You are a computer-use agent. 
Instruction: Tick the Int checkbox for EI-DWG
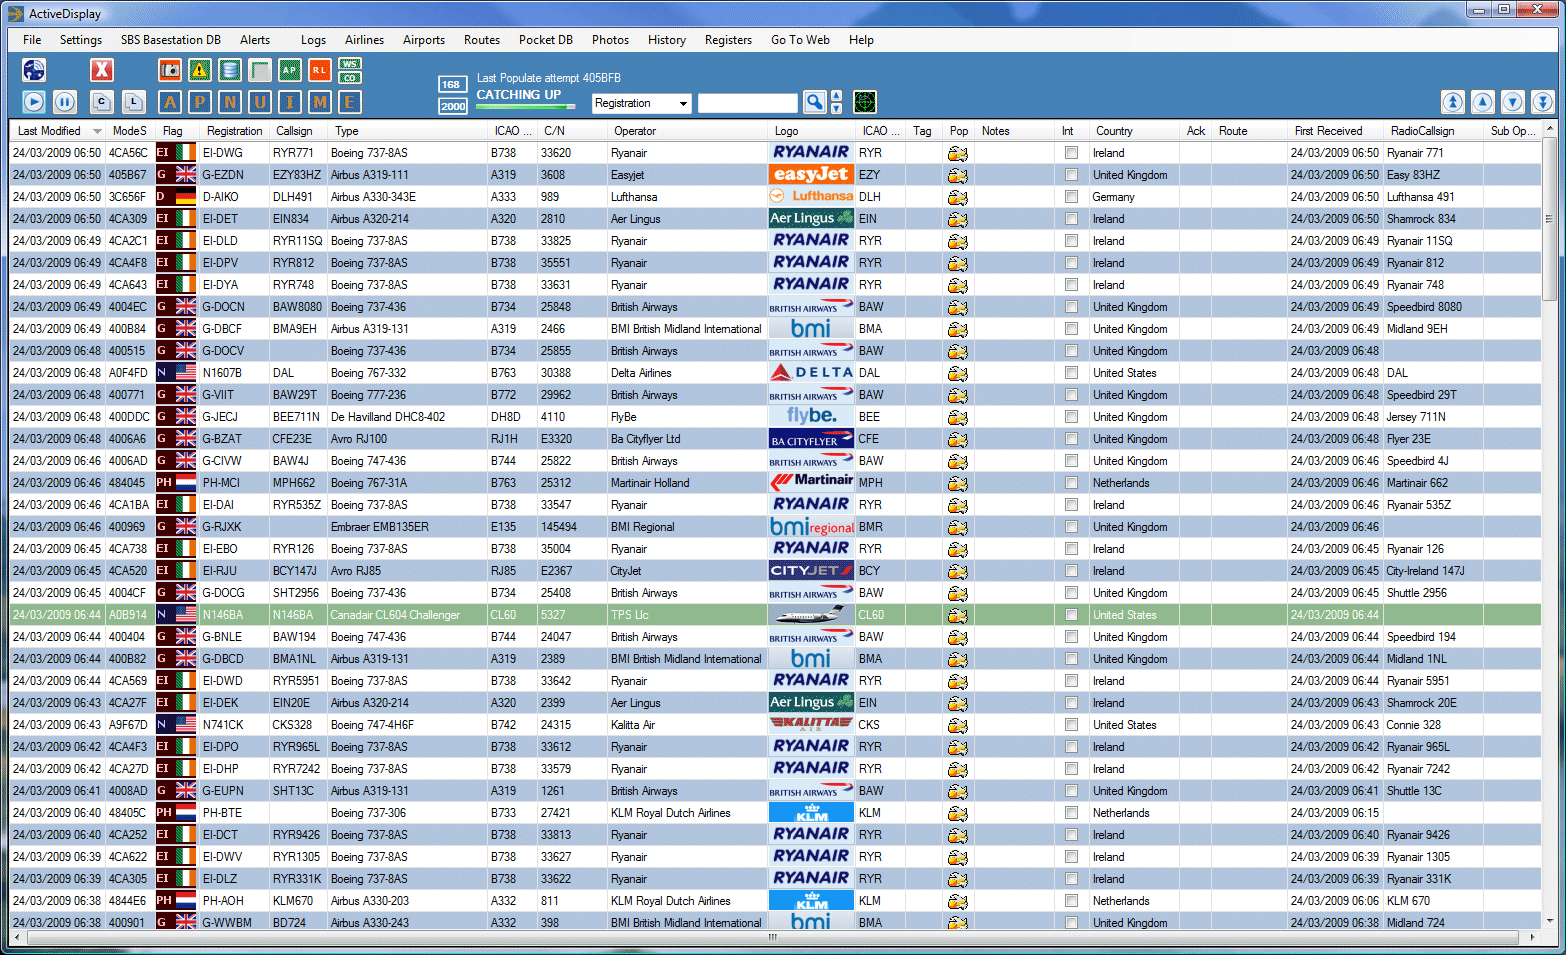point(1071,153)
